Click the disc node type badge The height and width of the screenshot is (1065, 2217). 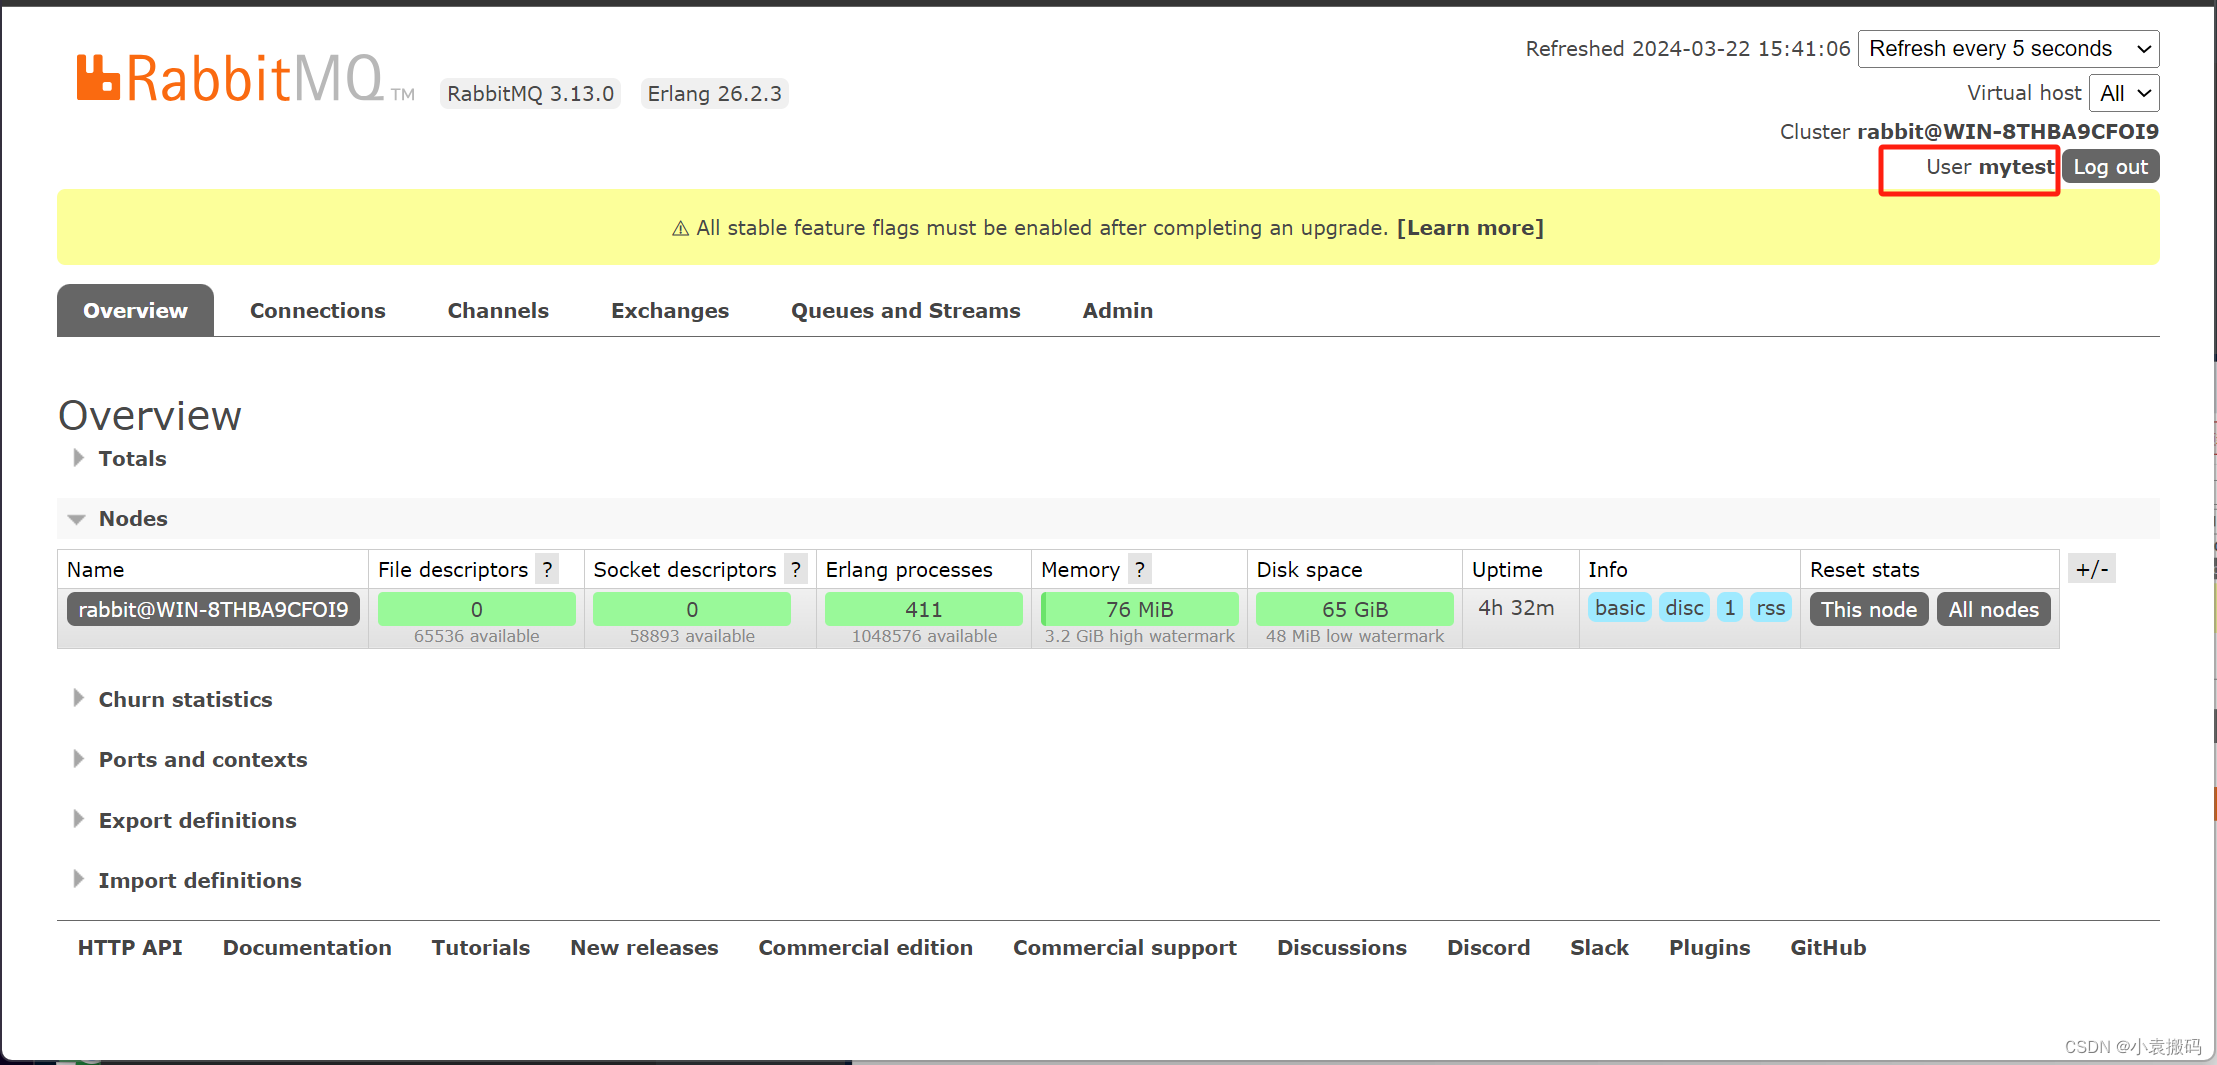[x=1683, y=607]
